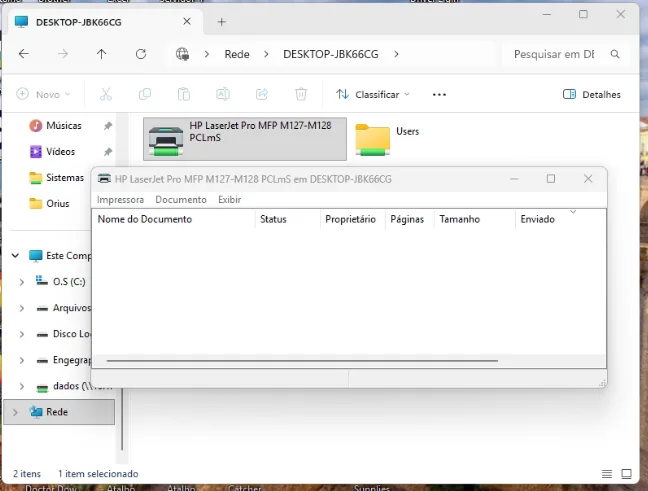Open Vídeos in the sidebar
The width and height of the screenshot is (648, 491).
coord(52,152)
